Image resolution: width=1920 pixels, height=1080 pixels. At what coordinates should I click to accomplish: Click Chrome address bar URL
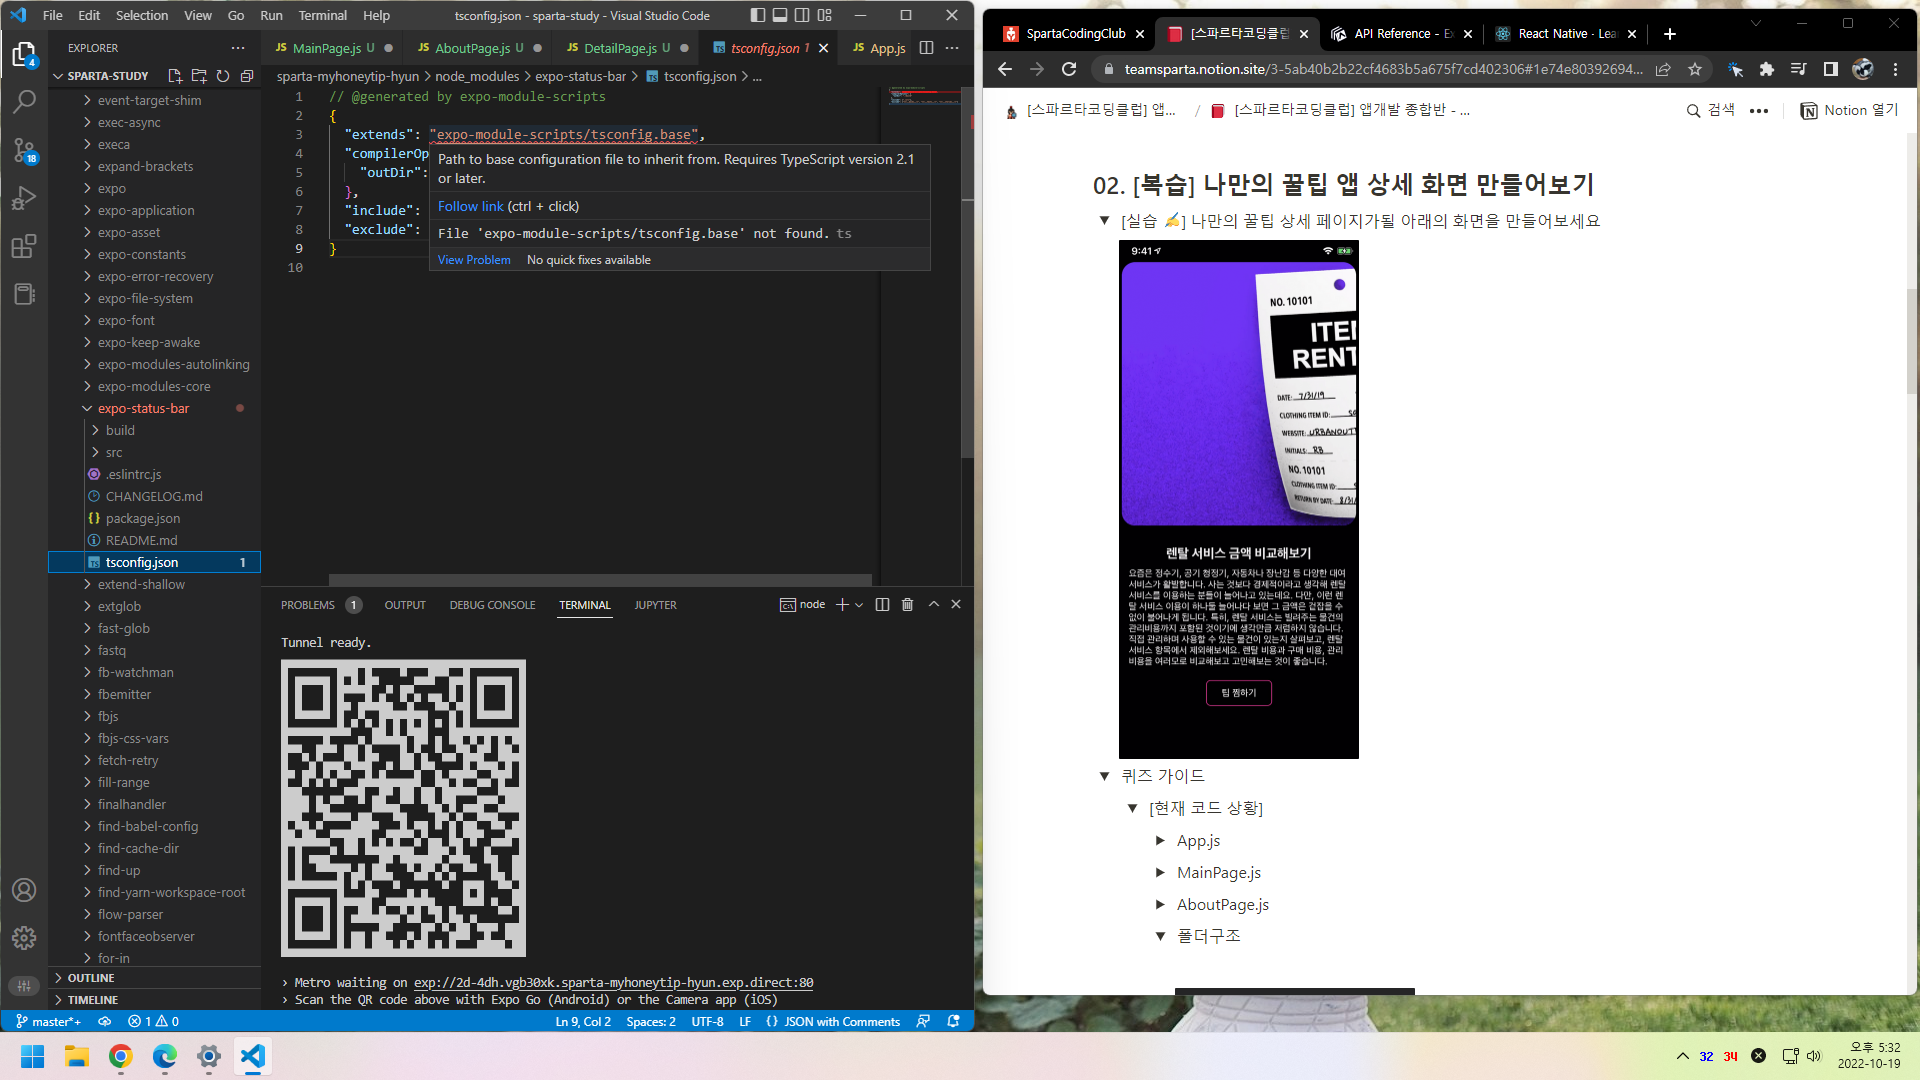1382,69
